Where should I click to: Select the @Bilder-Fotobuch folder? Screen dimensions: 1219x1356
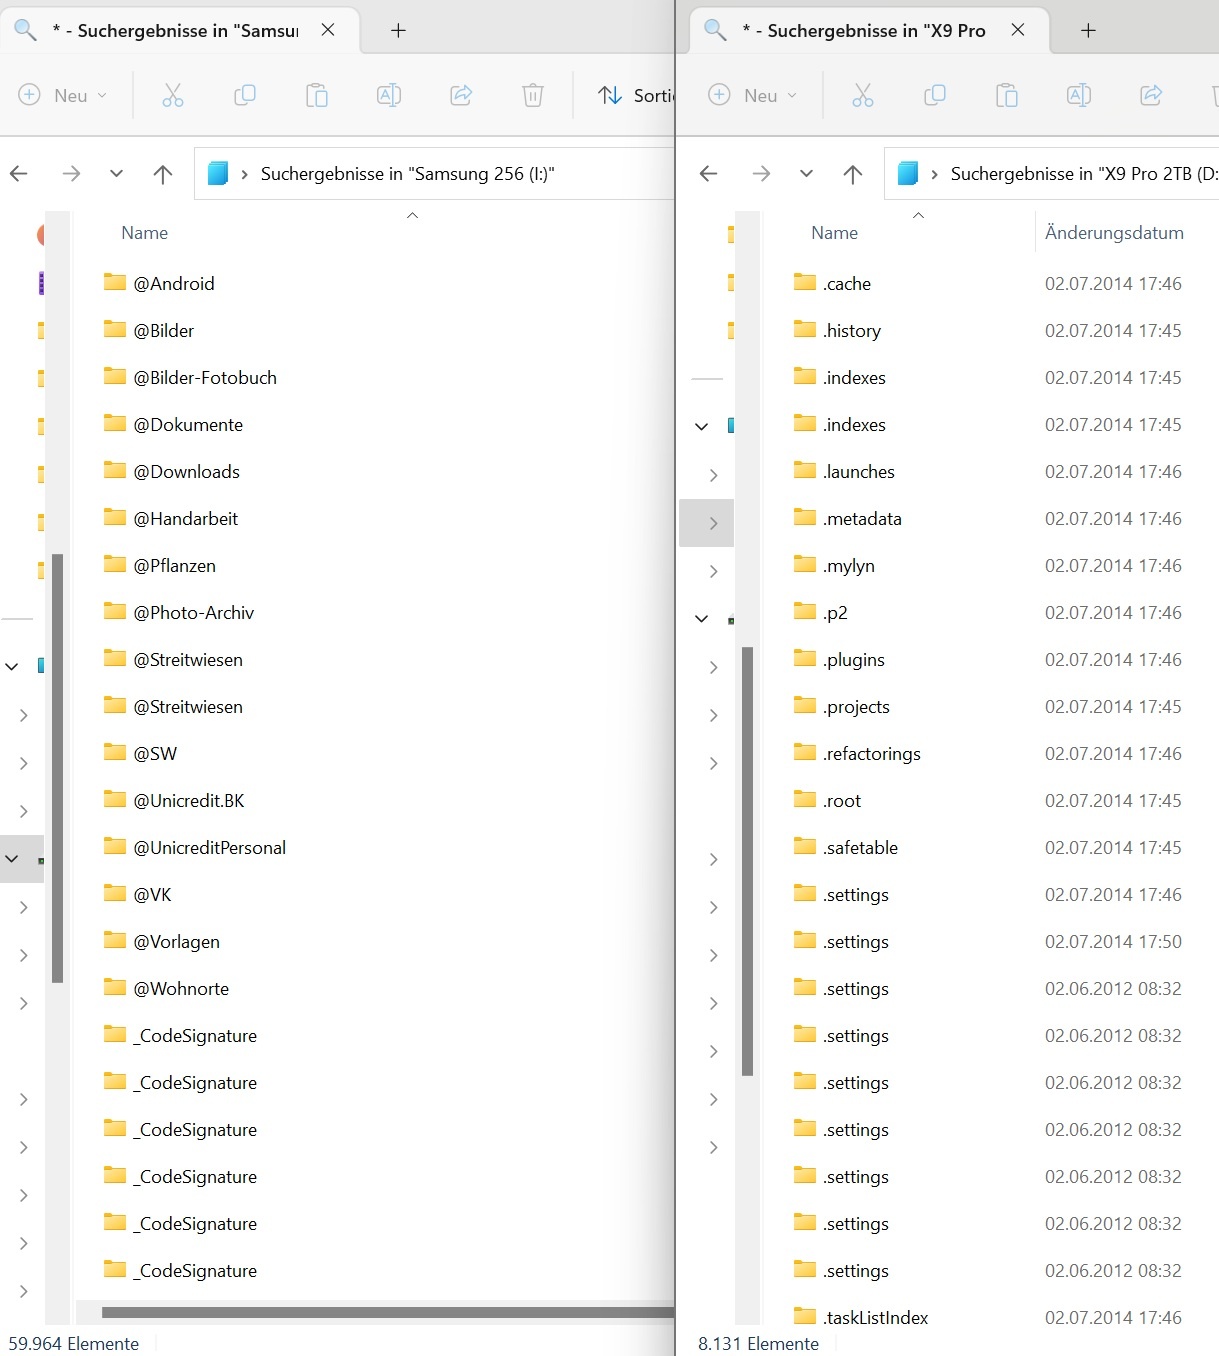(205, 377)
